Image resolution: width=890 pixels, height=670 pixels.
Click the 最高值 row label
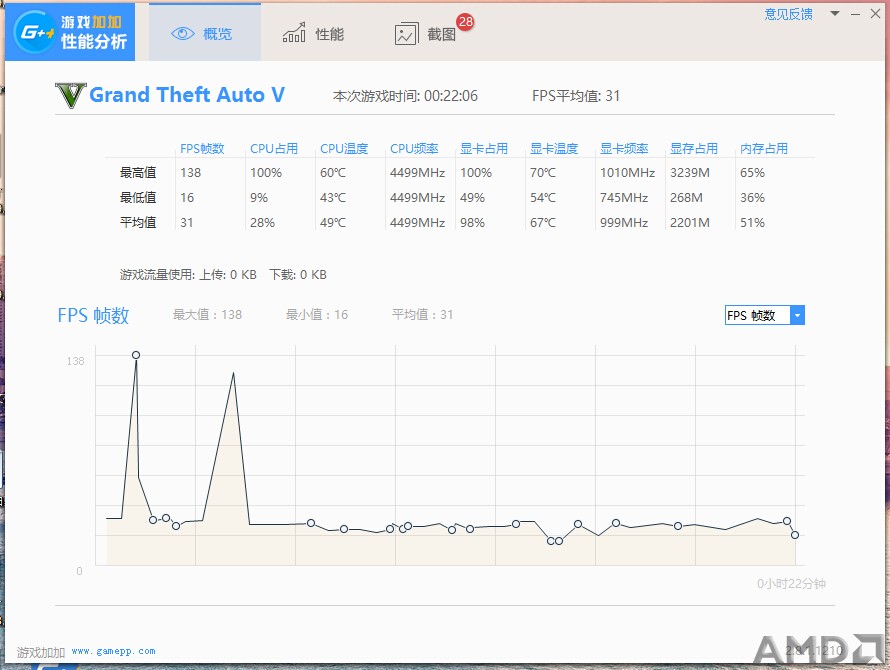[x=138, y=173]
